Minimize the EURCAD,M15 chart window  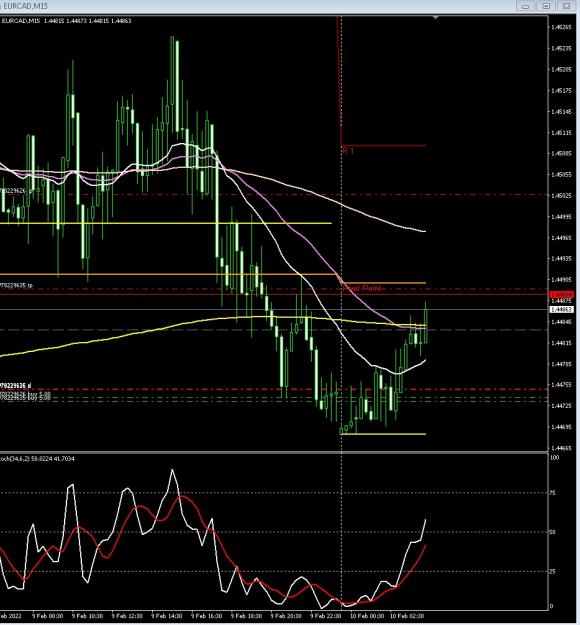[525, 6]
